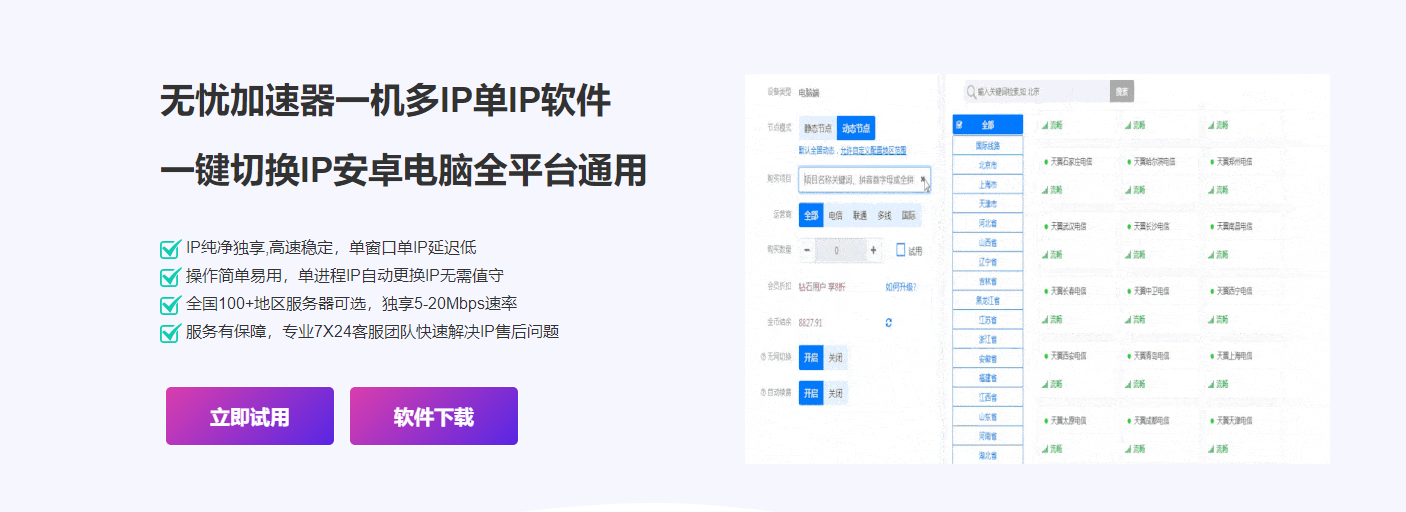Select 山东省 in the region list
Viewport: 1406px width, 512px height.
coord(988,418)
